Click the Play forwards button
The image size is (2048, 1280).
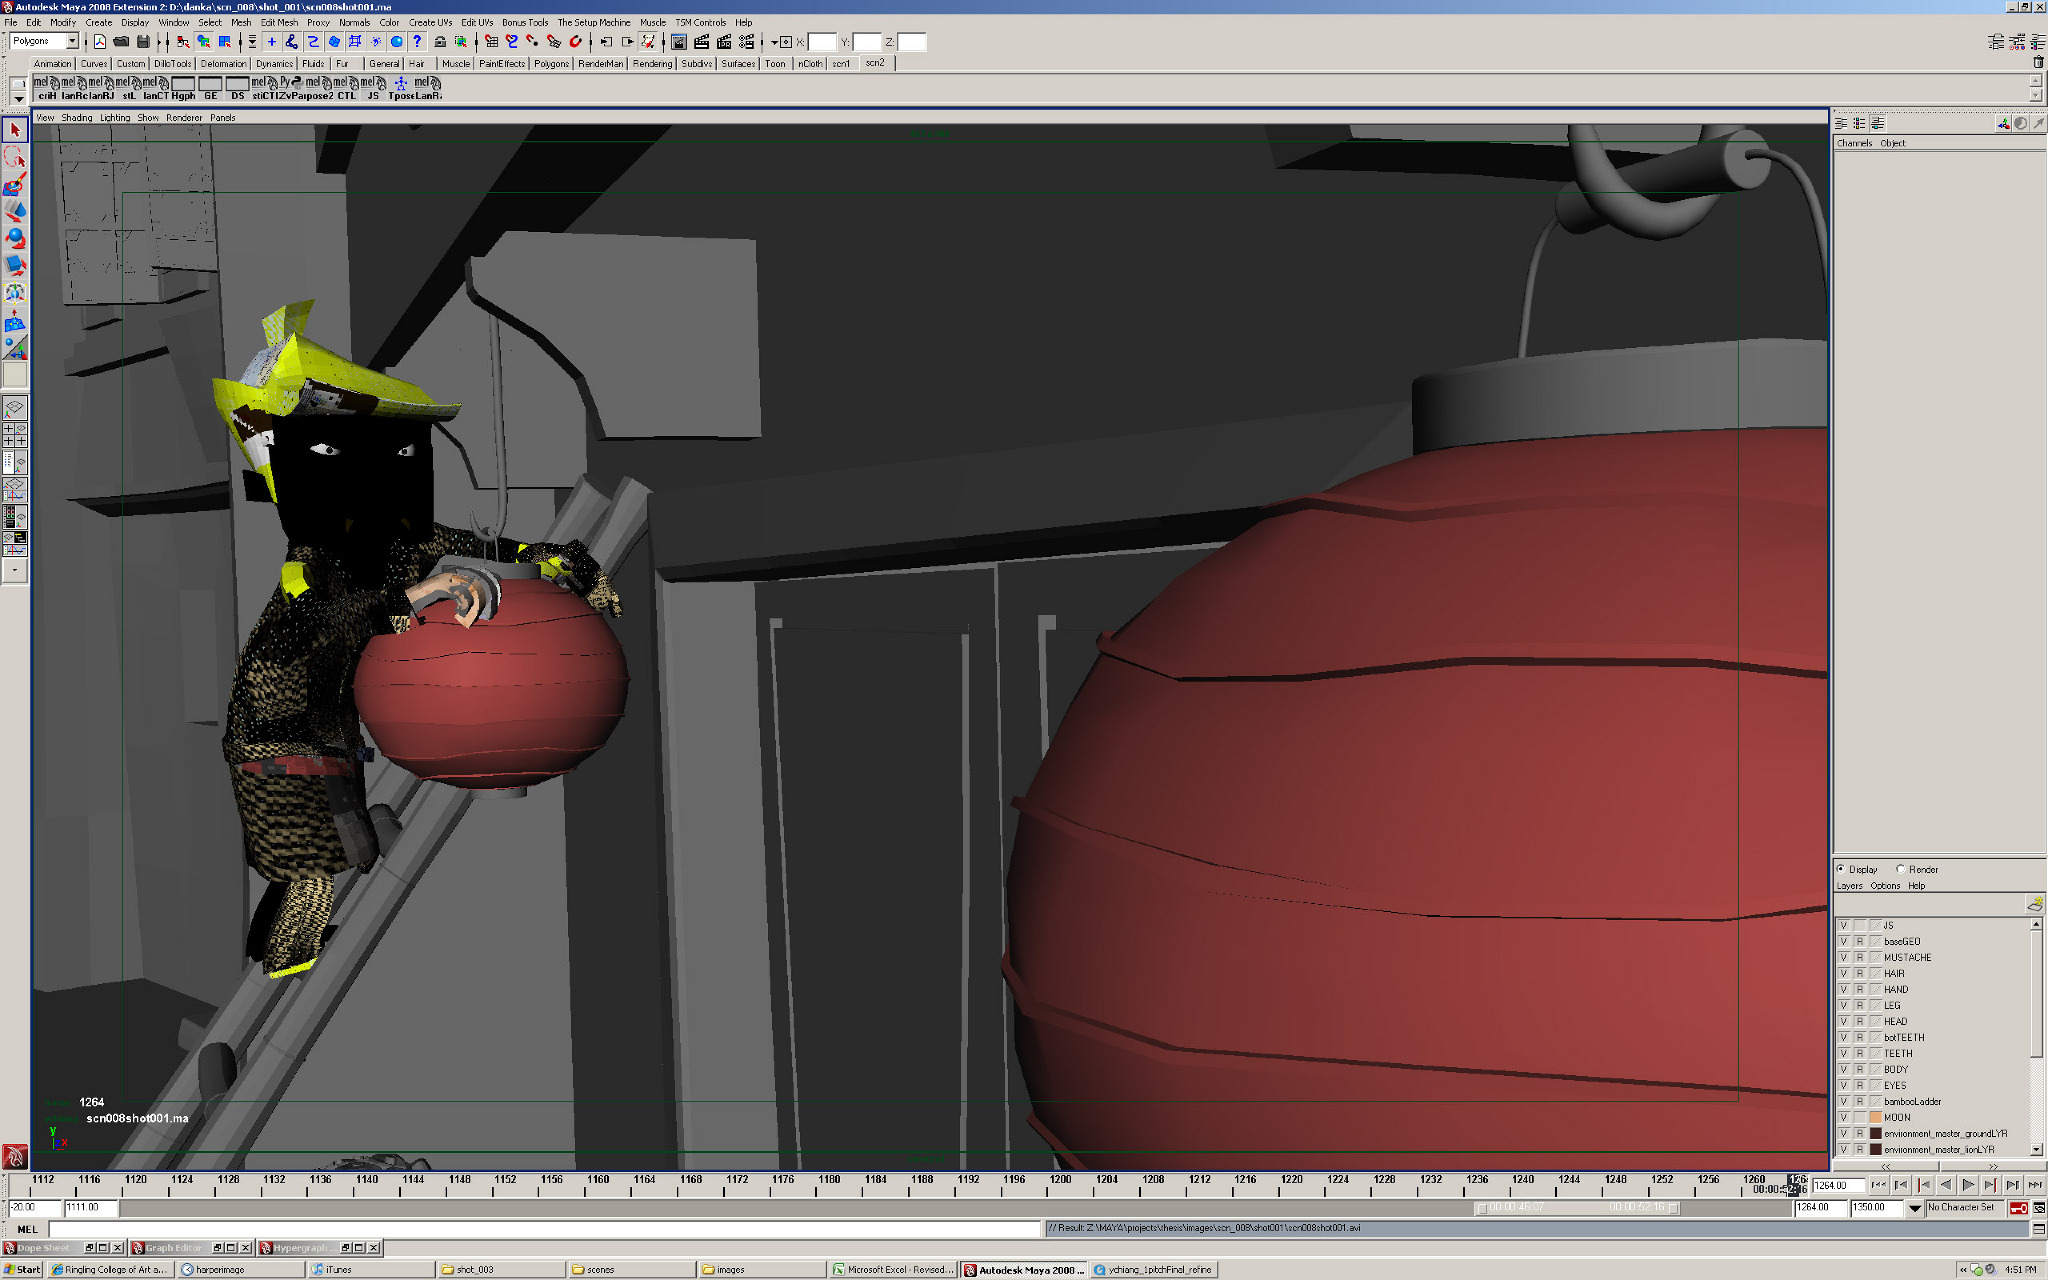1968,1185
